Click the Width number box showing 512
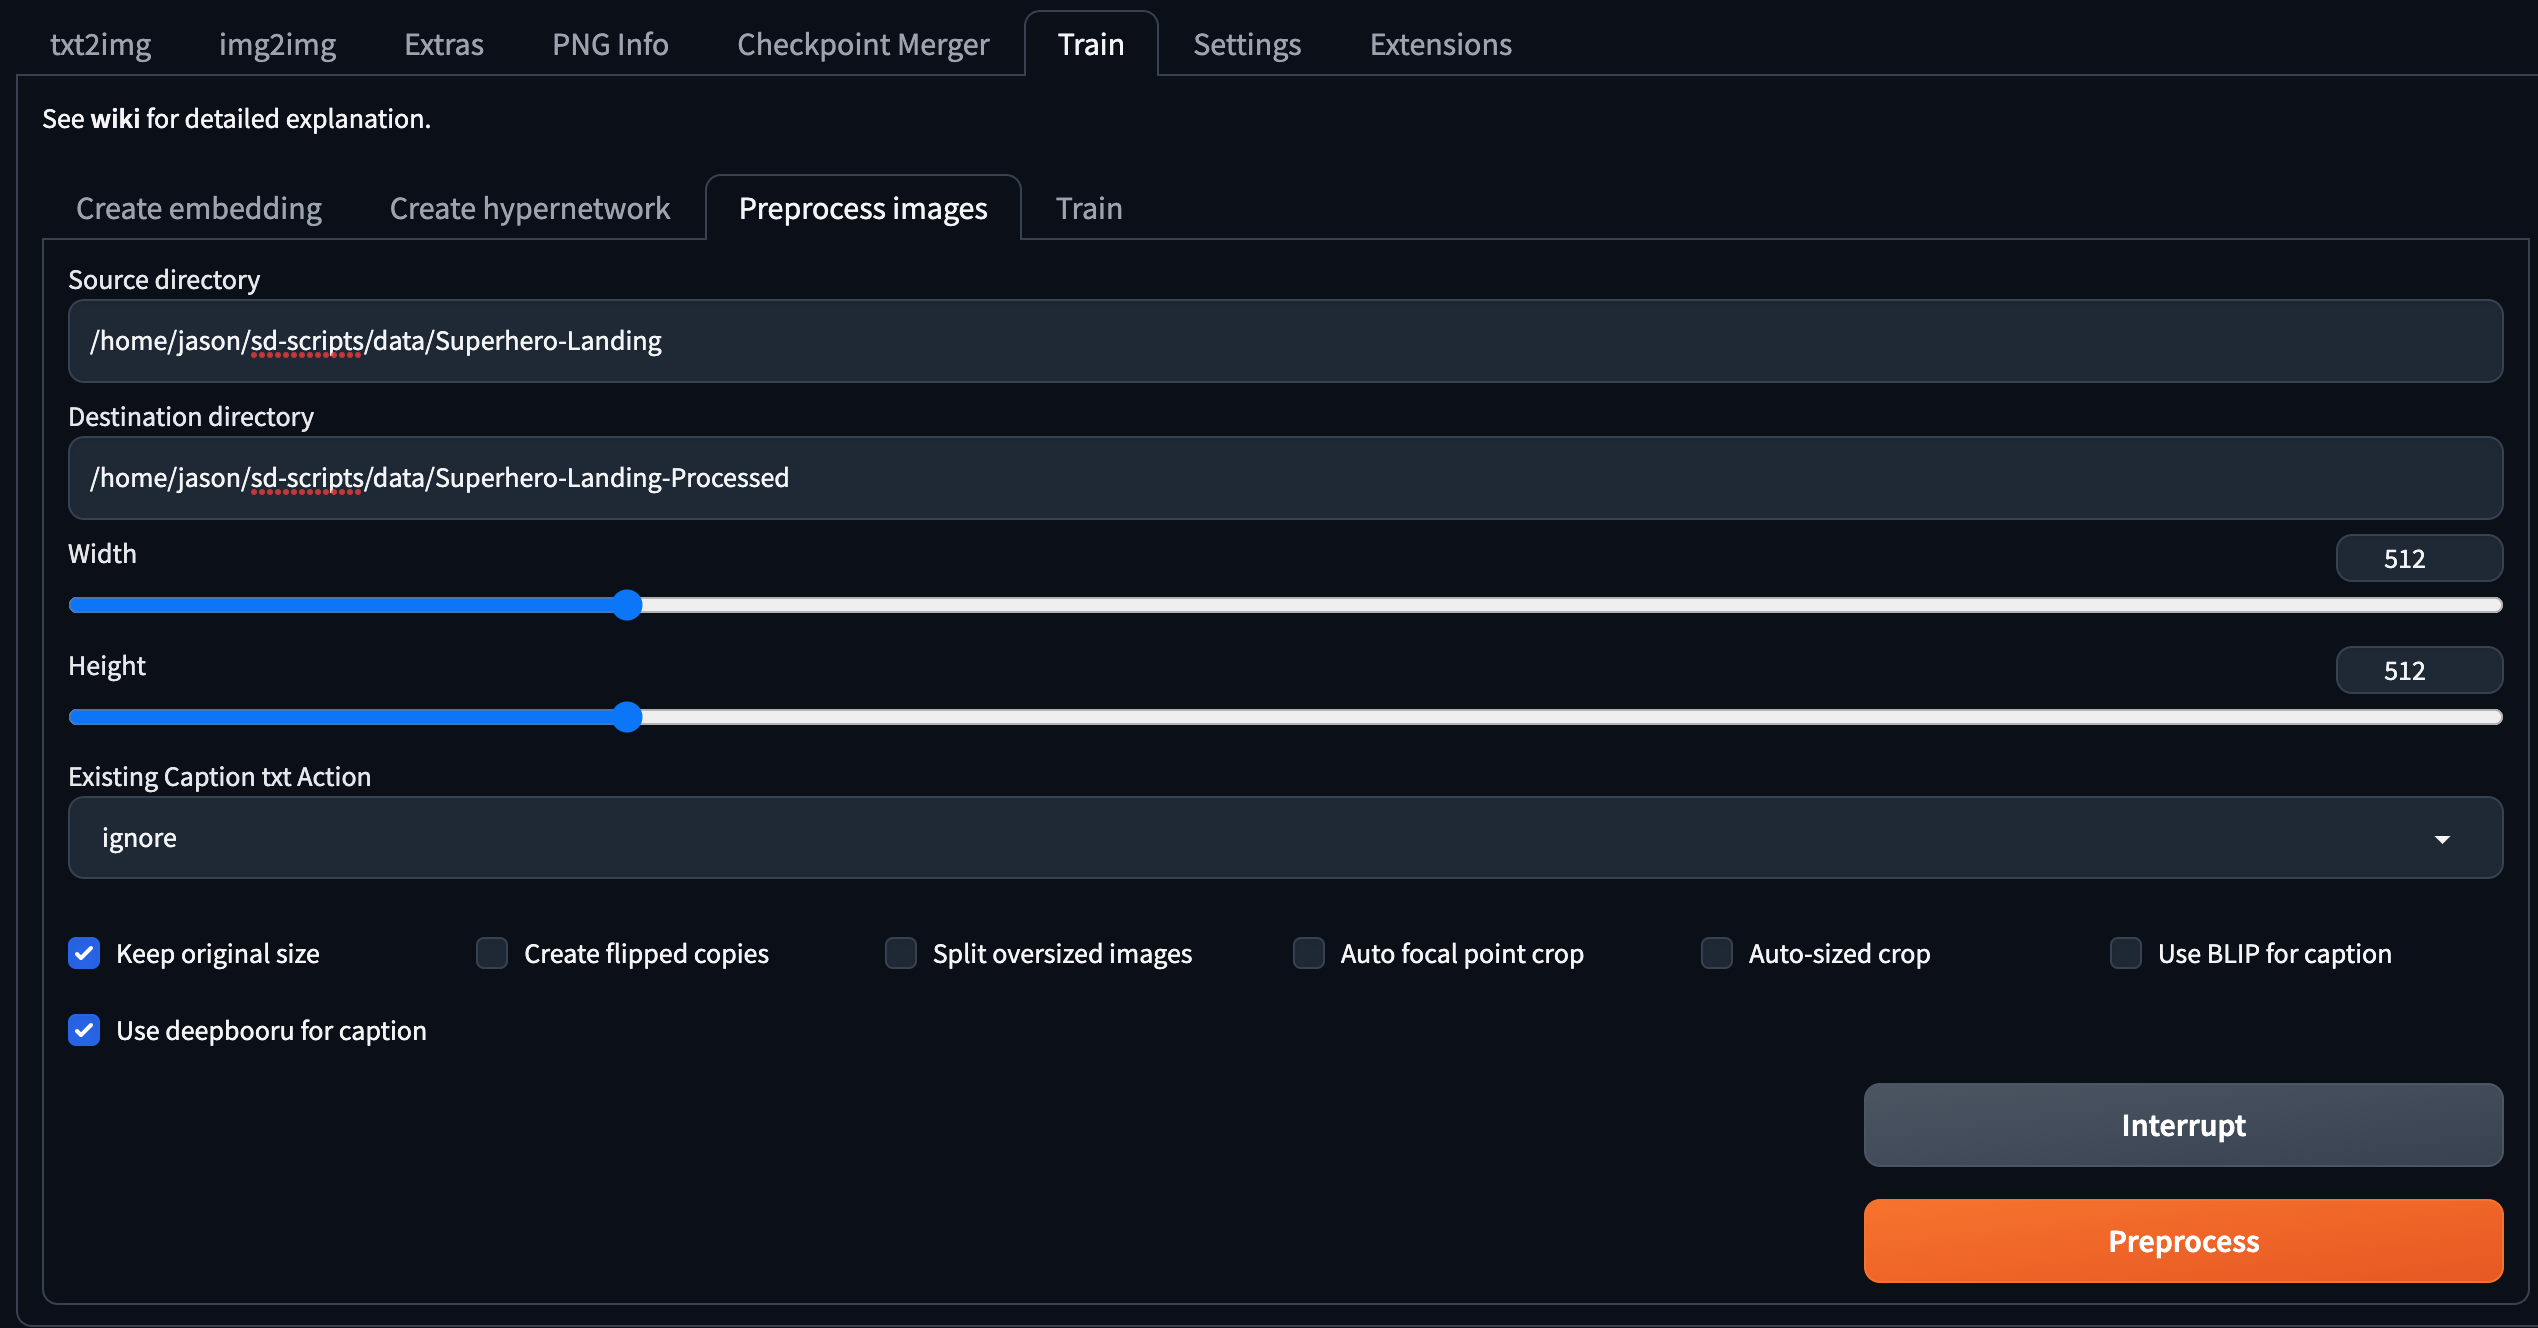This screenshot has width=2538, height=1328. tap(2418, 558)
